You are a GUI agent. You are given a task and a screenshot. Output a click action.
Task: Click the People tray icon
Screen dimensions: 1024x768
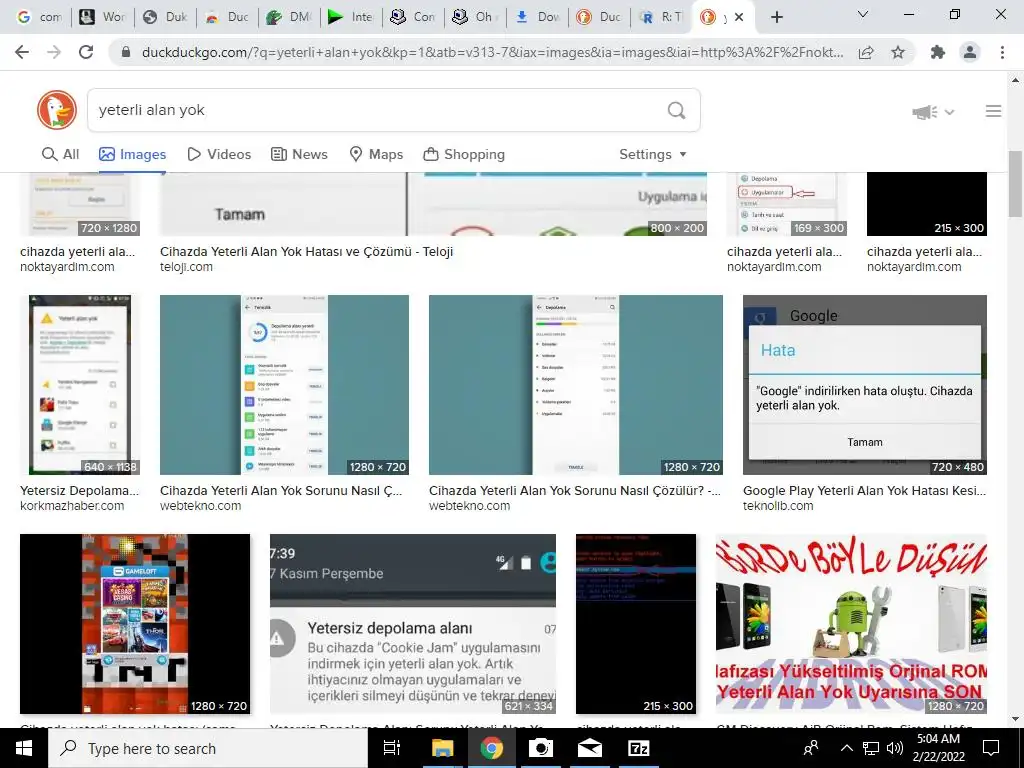pyautogui.click(x=811, y=748)
